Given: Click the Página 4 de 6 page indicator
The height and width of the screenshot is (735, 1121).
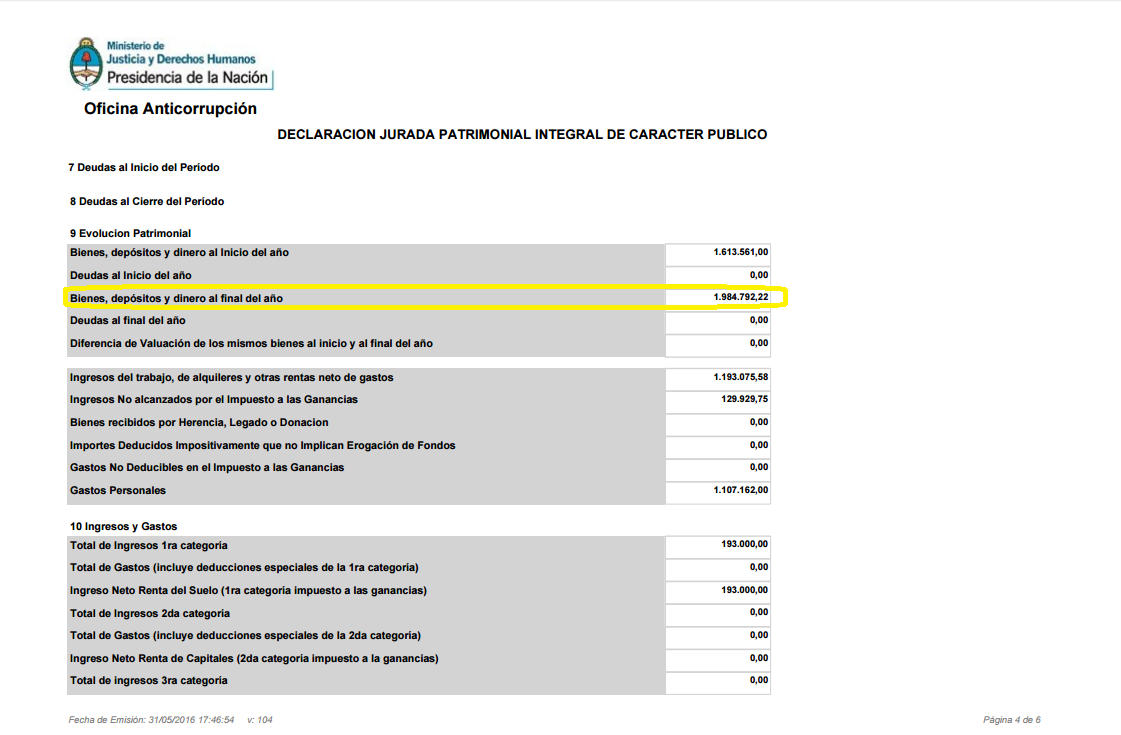Looking at the screenshot, I should pos(1011,719).
